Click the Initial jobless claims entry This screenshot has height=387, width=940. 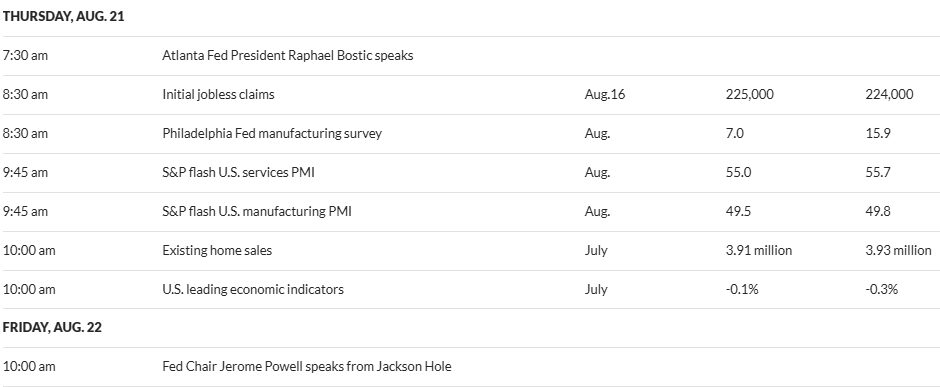point(218,94)
